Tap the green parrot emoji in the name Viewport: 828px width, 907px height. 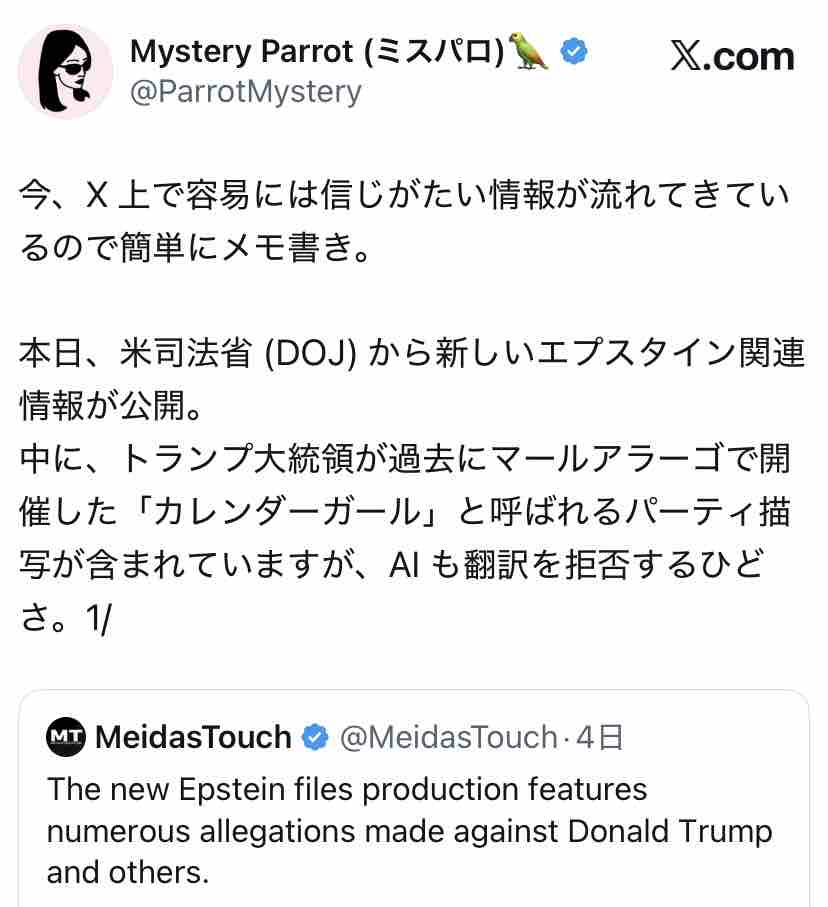(x=528, y=51)
